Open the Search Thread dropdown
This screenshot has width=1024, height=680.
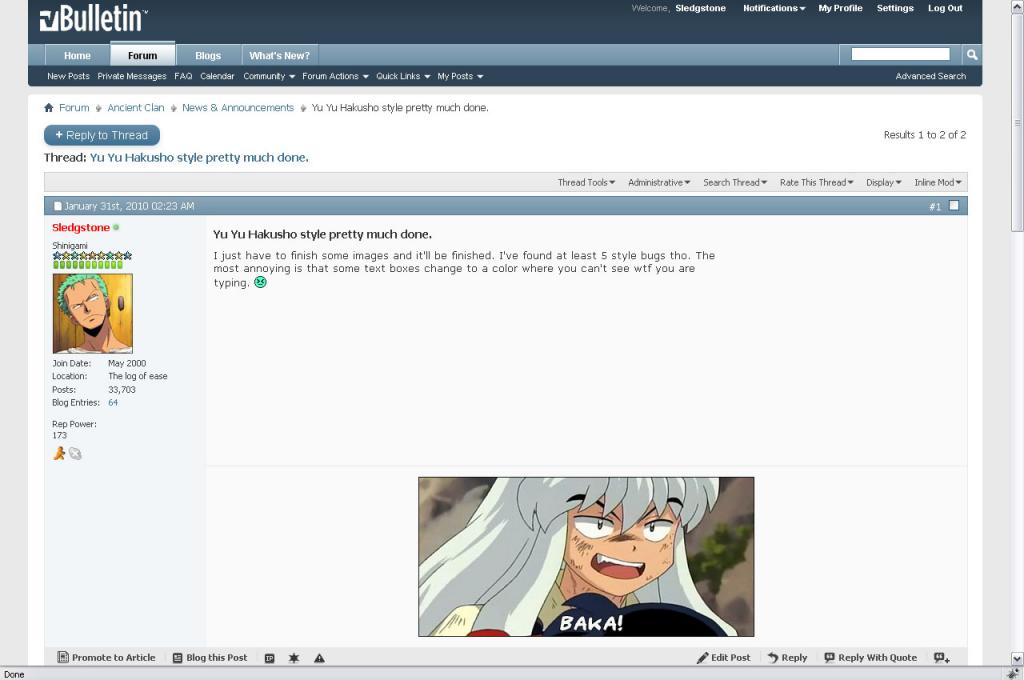pyautogui.click(x=735, y=183)
